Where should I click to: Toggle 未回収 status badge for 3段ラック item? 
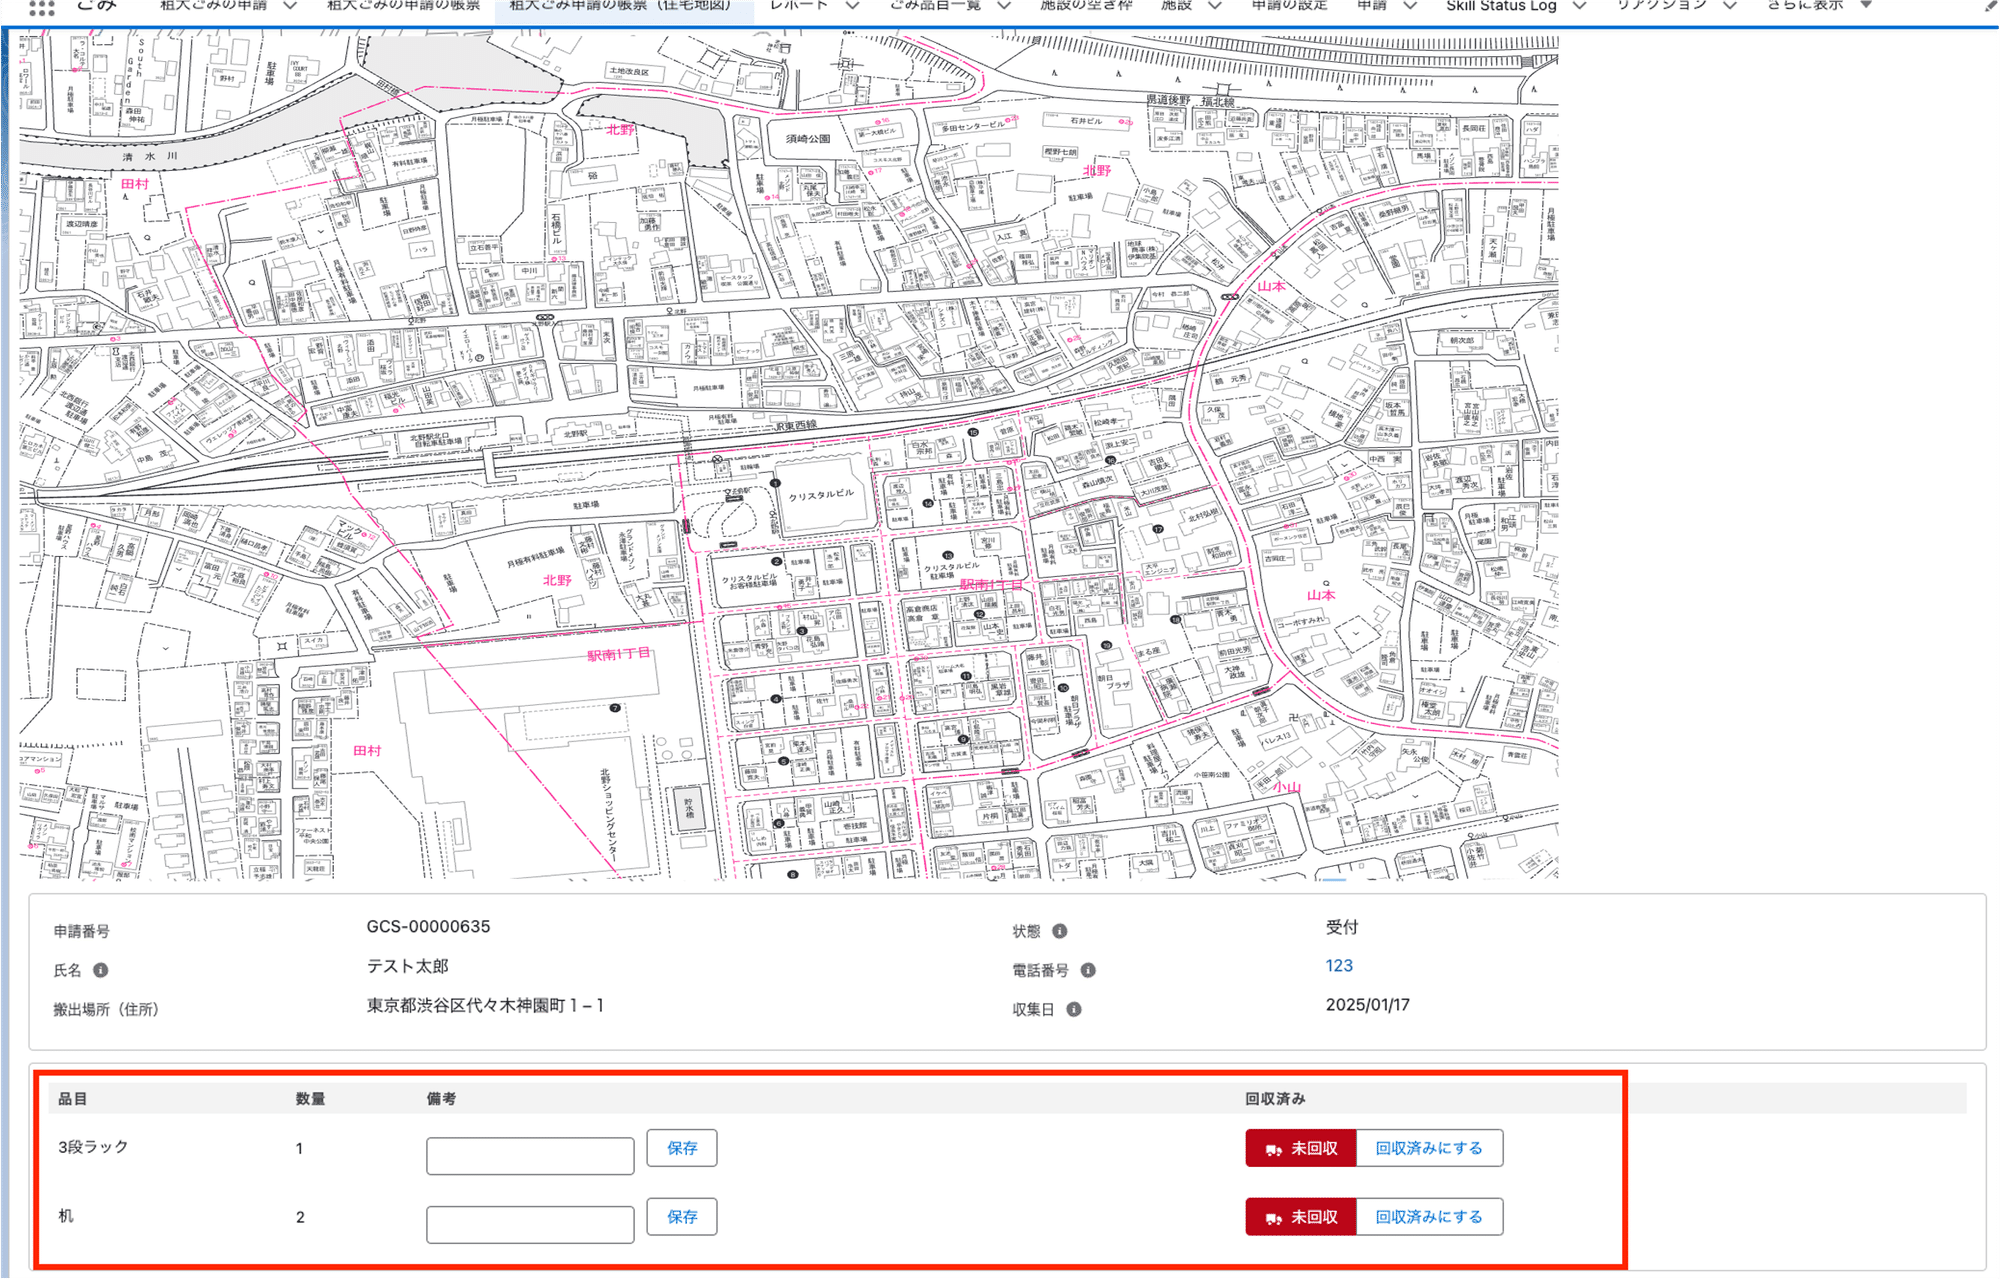1300,1148
